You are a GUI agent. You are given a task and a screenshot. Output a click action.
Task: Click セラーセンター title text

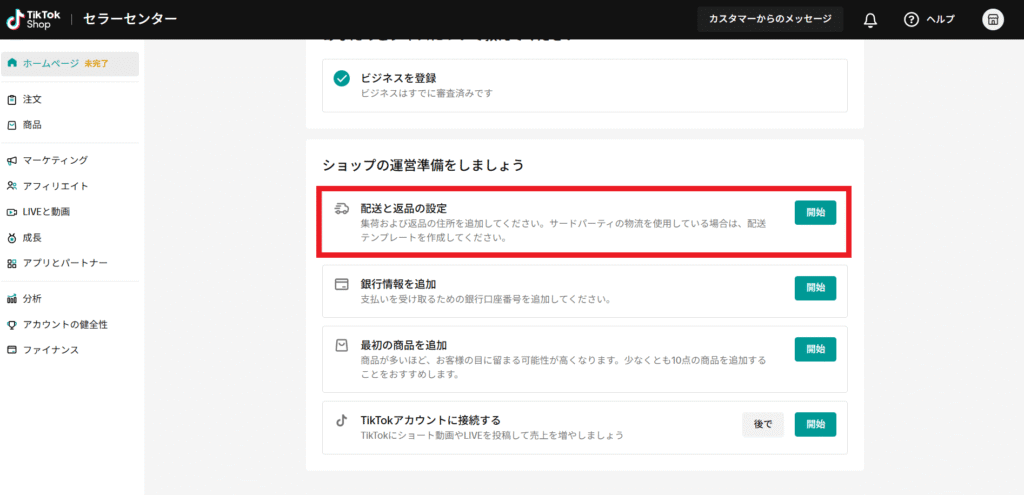click(x=130, y=19)
